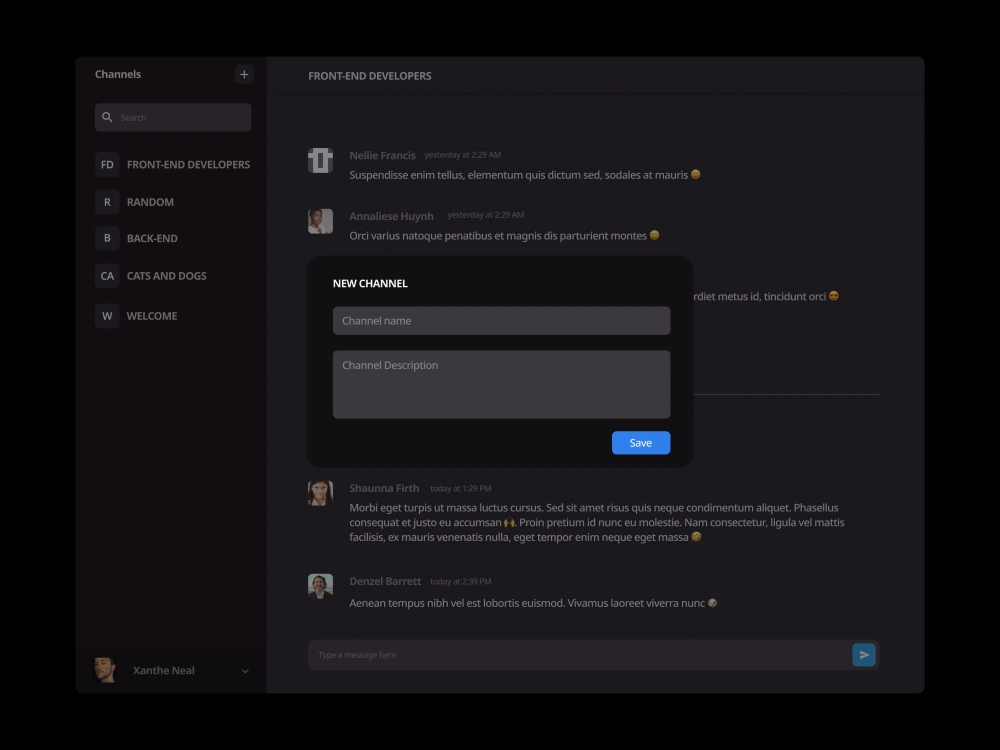Viewport: 1000px width, 750px height.
Task: Click the Channels sidebar heading
Action: click(118, 74)
